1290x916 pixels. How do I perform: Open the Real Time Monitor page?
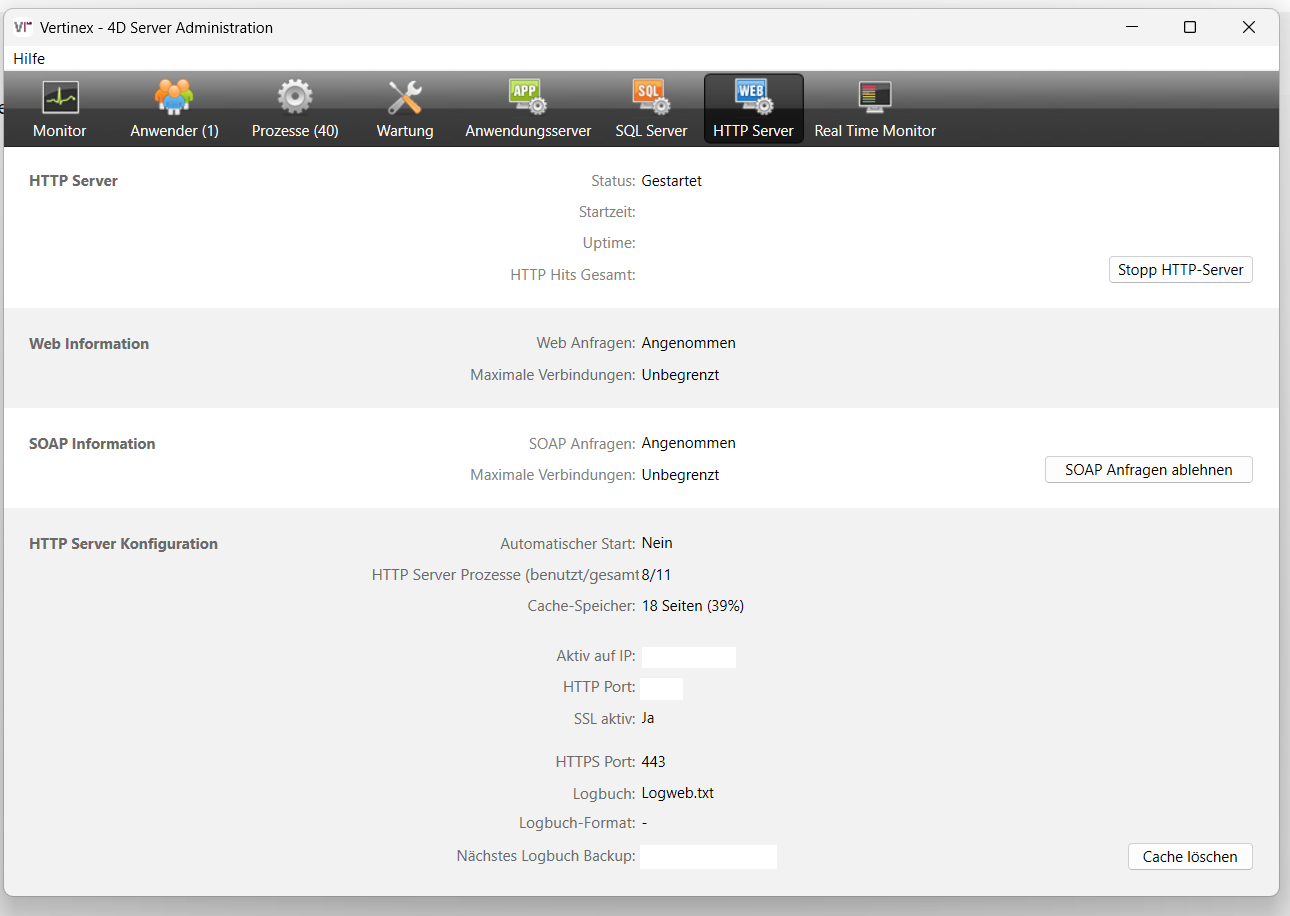tap(875, 99)
